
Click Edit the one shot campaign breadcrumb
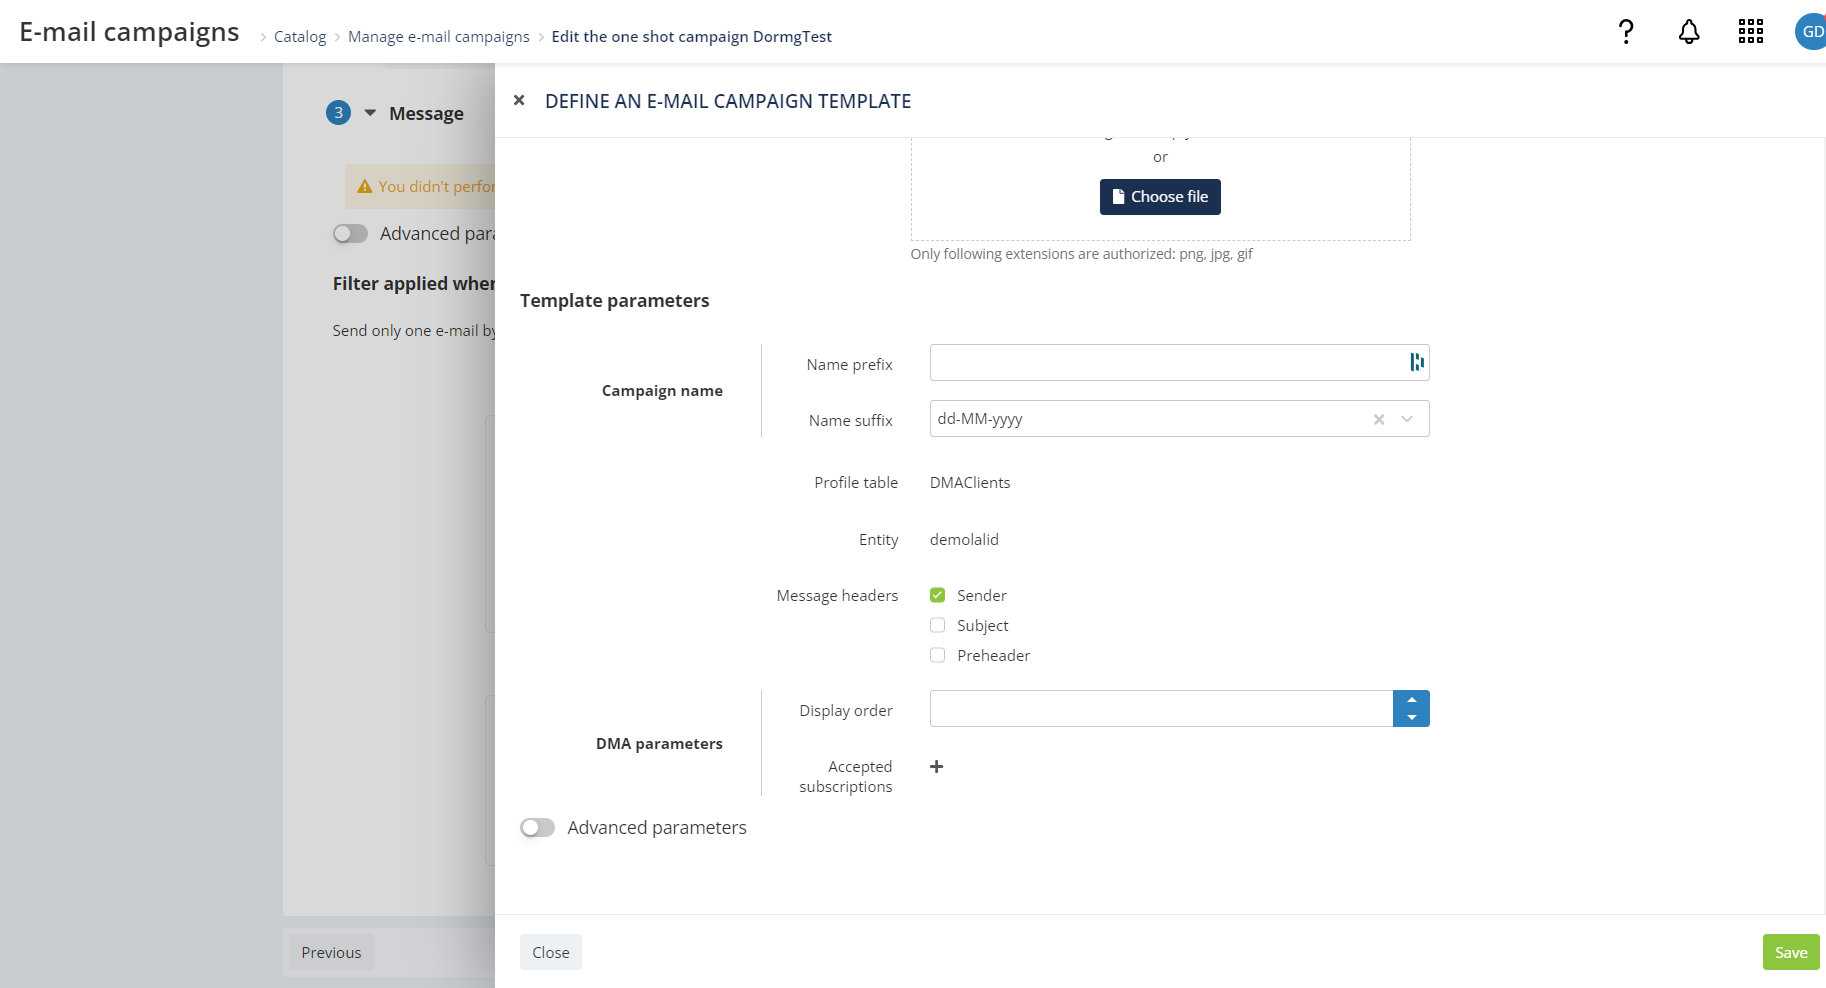click(x=692, y=37)
